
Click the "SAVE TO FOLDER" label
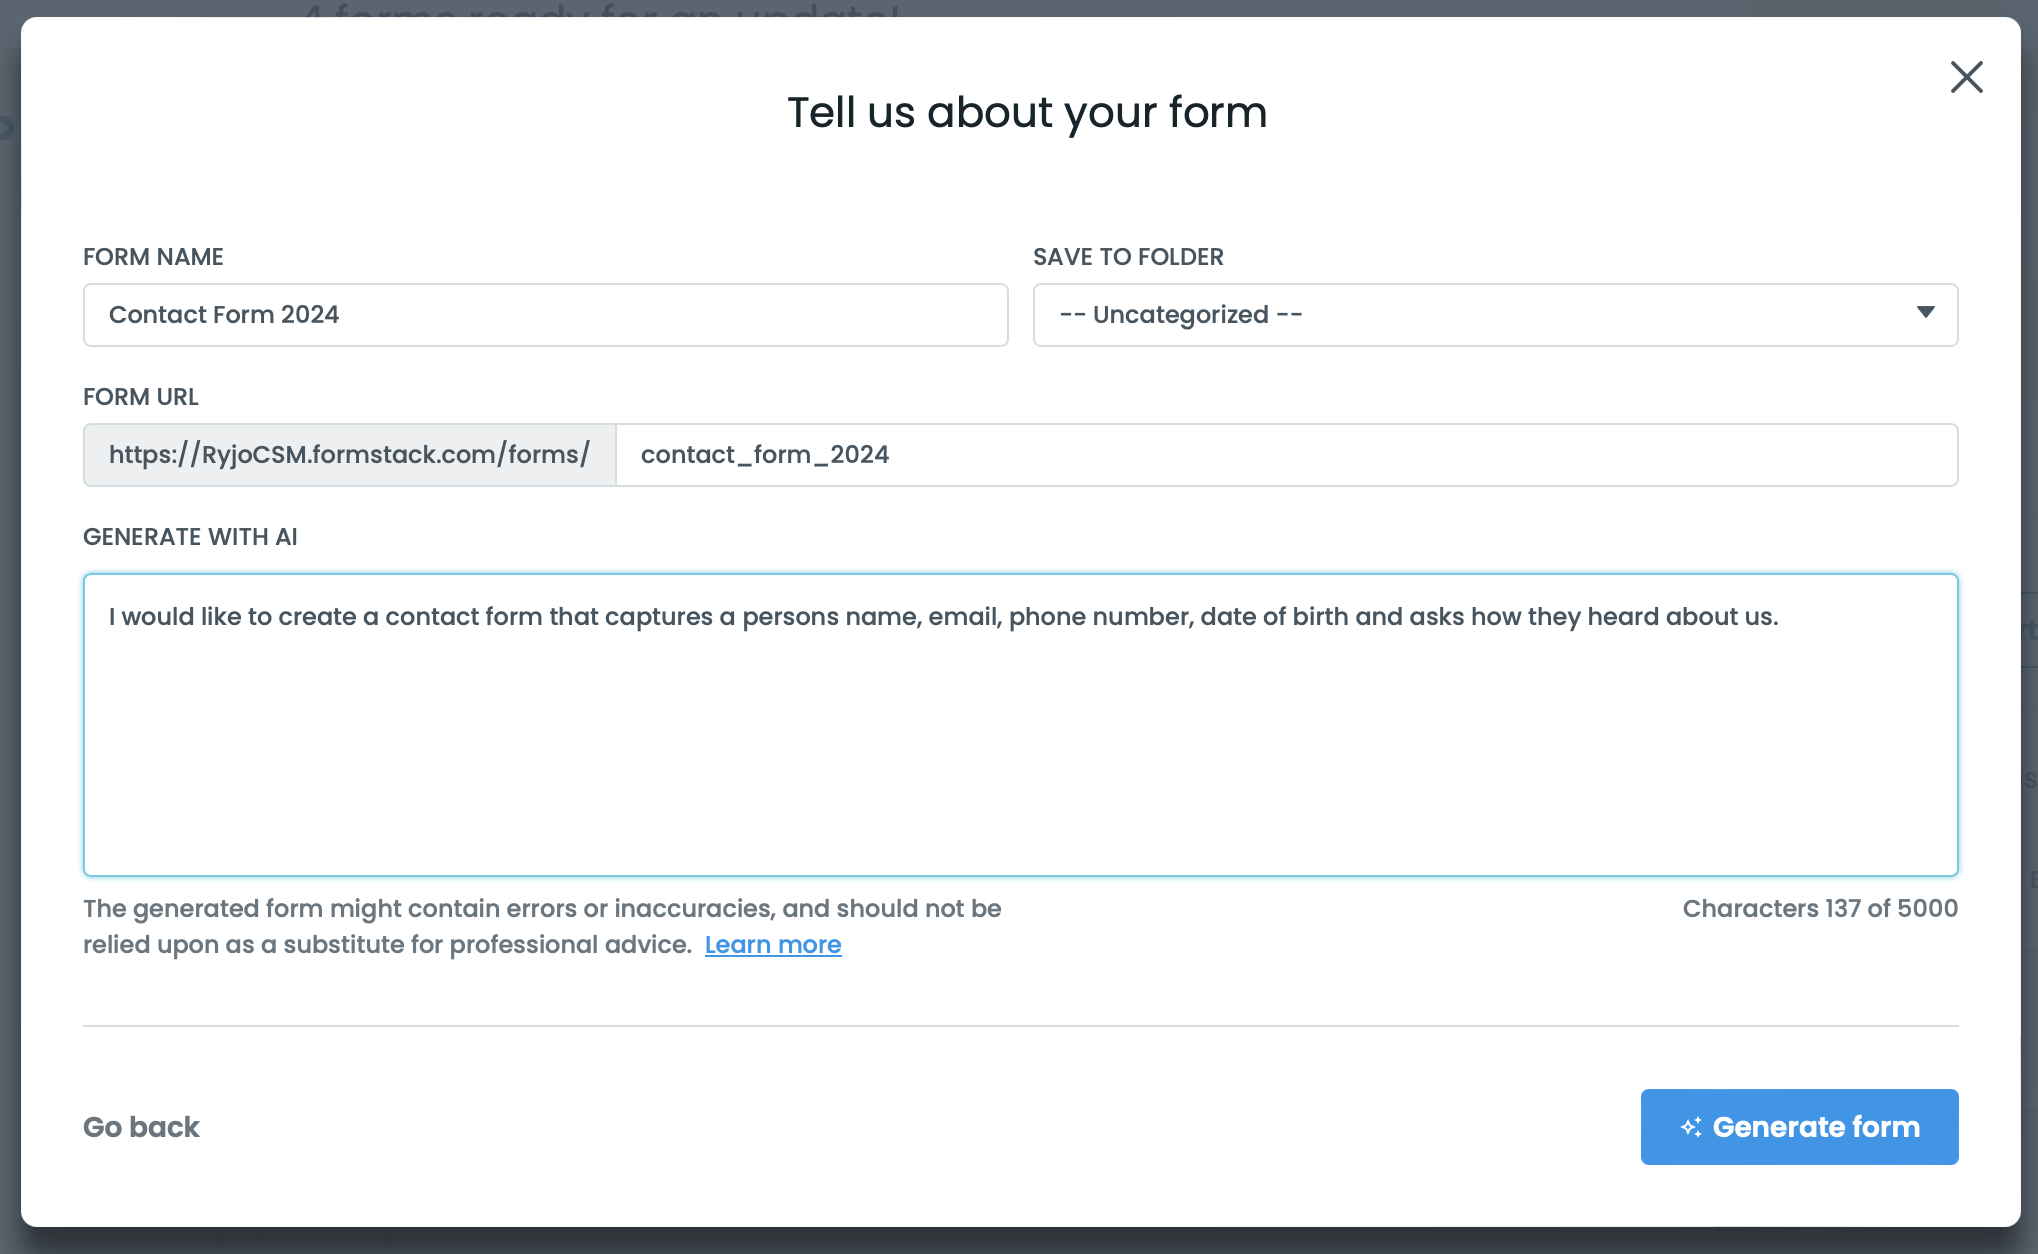[x=1128, y=257]
